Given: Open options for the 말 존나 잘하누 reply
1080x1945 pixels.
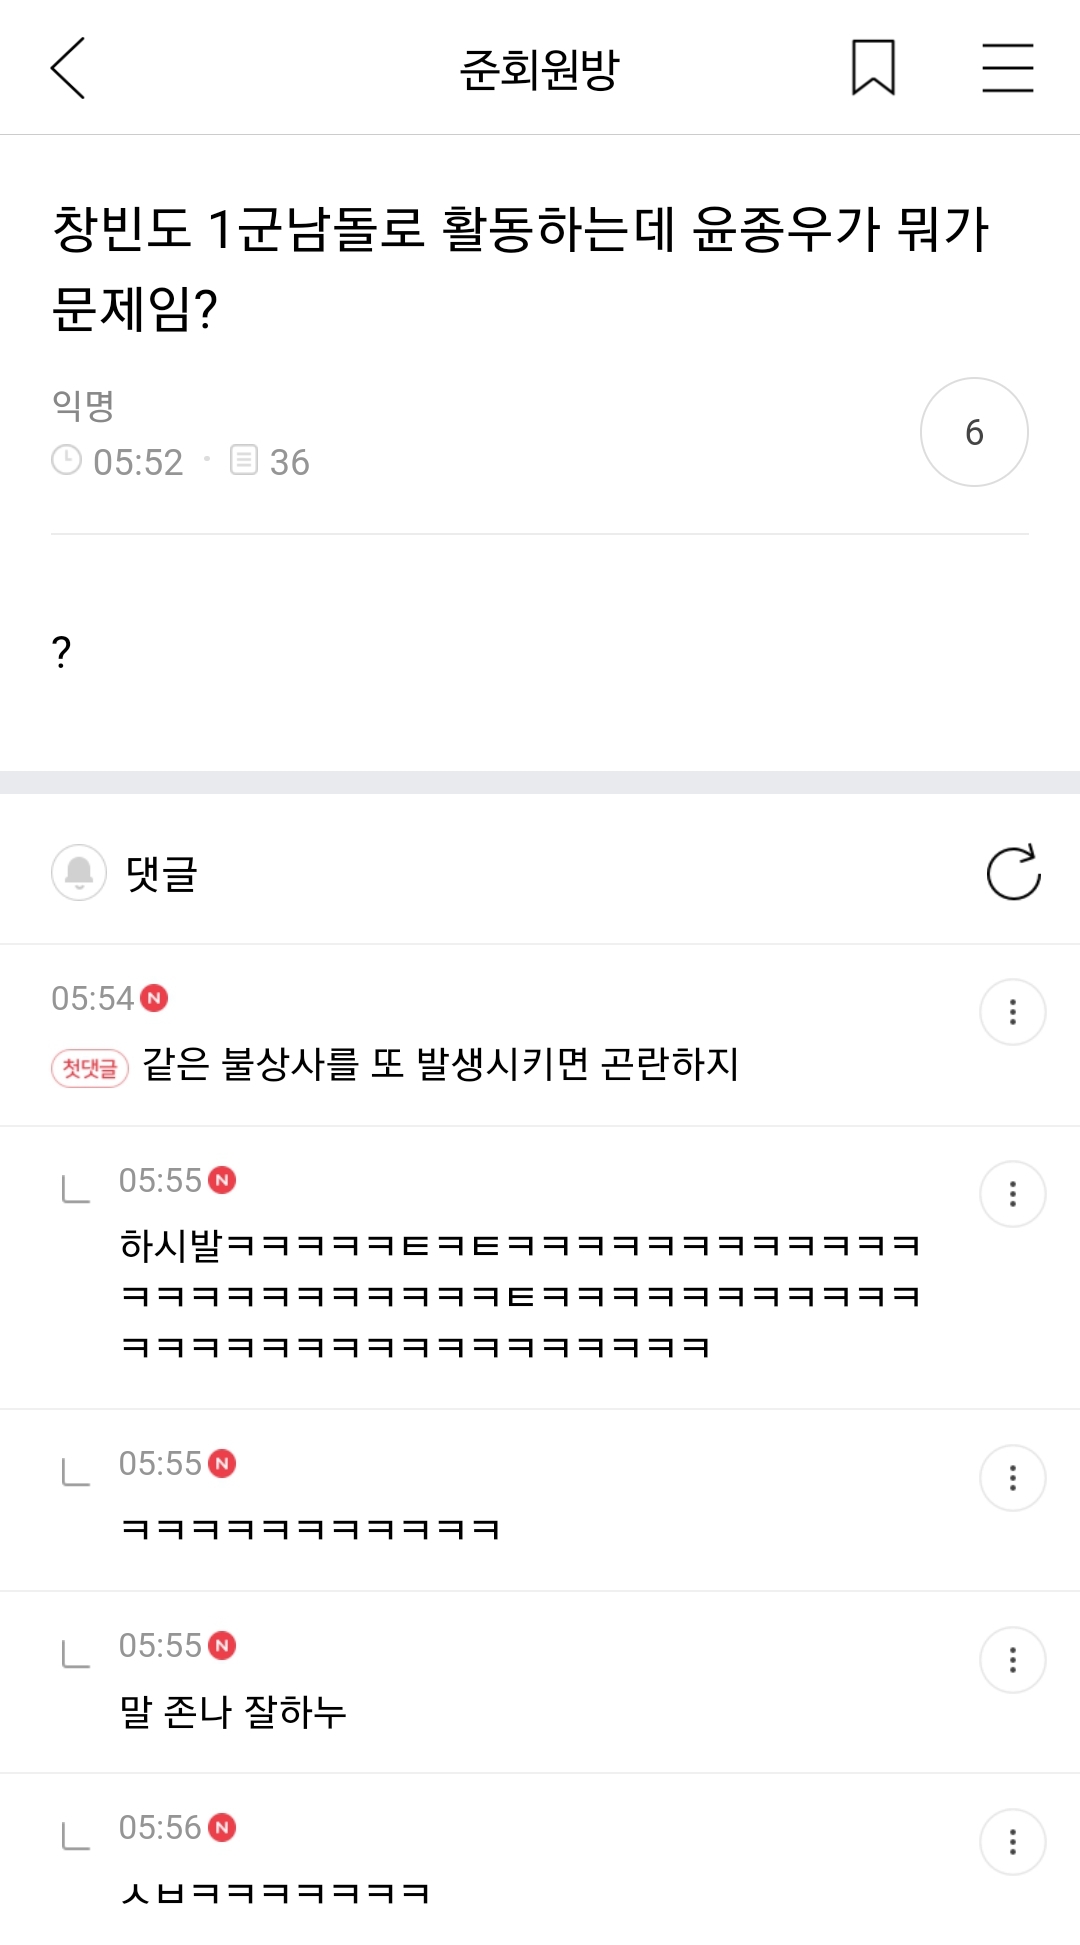Looking at the screenshot, I should pos(1012,1660).
